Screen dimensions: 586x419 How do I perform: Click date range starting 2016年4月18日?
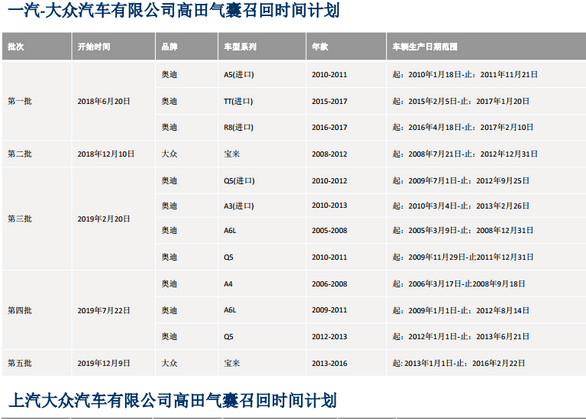pos(463,127)
